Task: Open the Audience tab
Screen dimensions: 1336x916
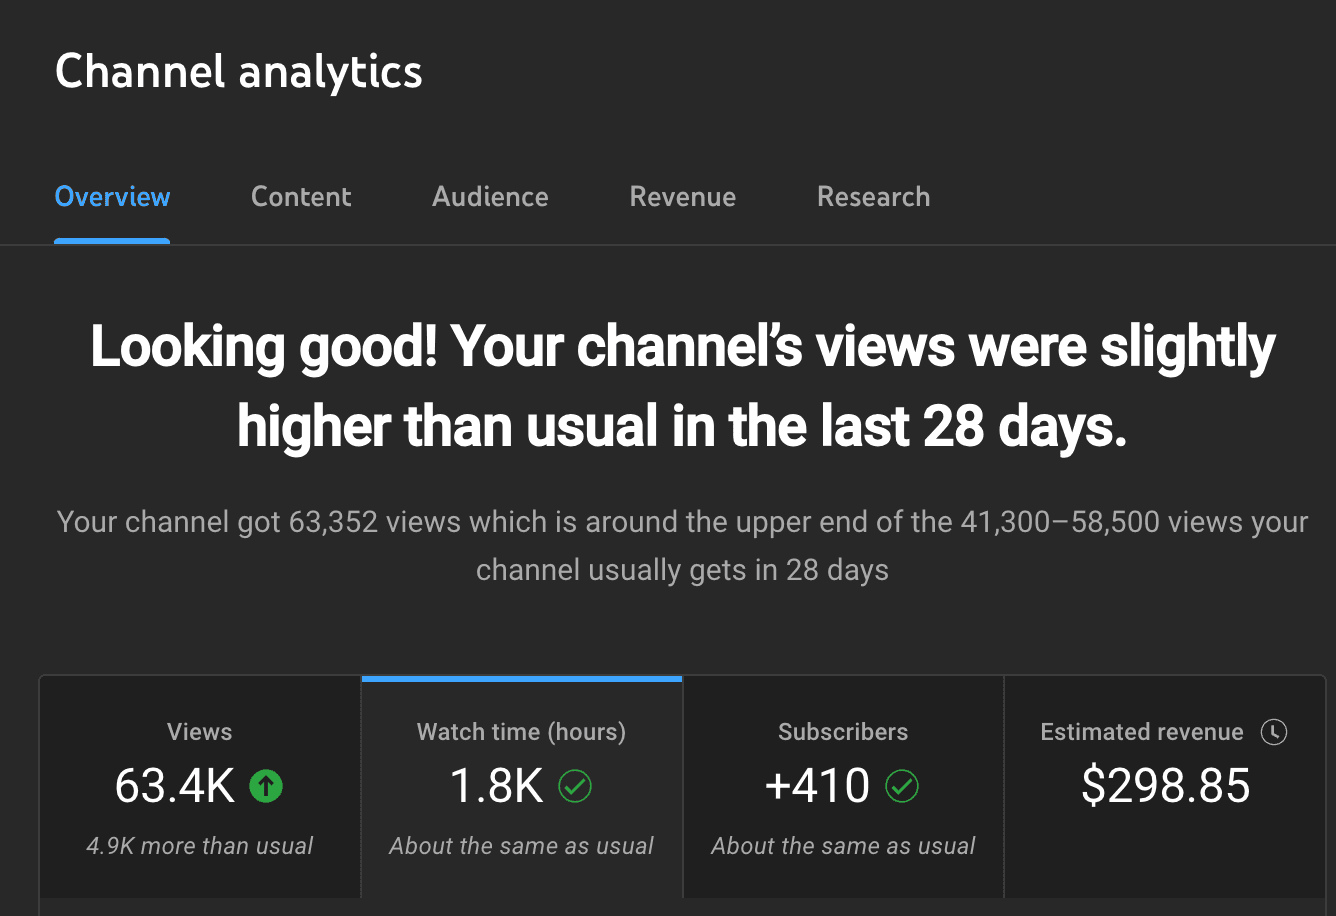Action: [x=489, y=197]
